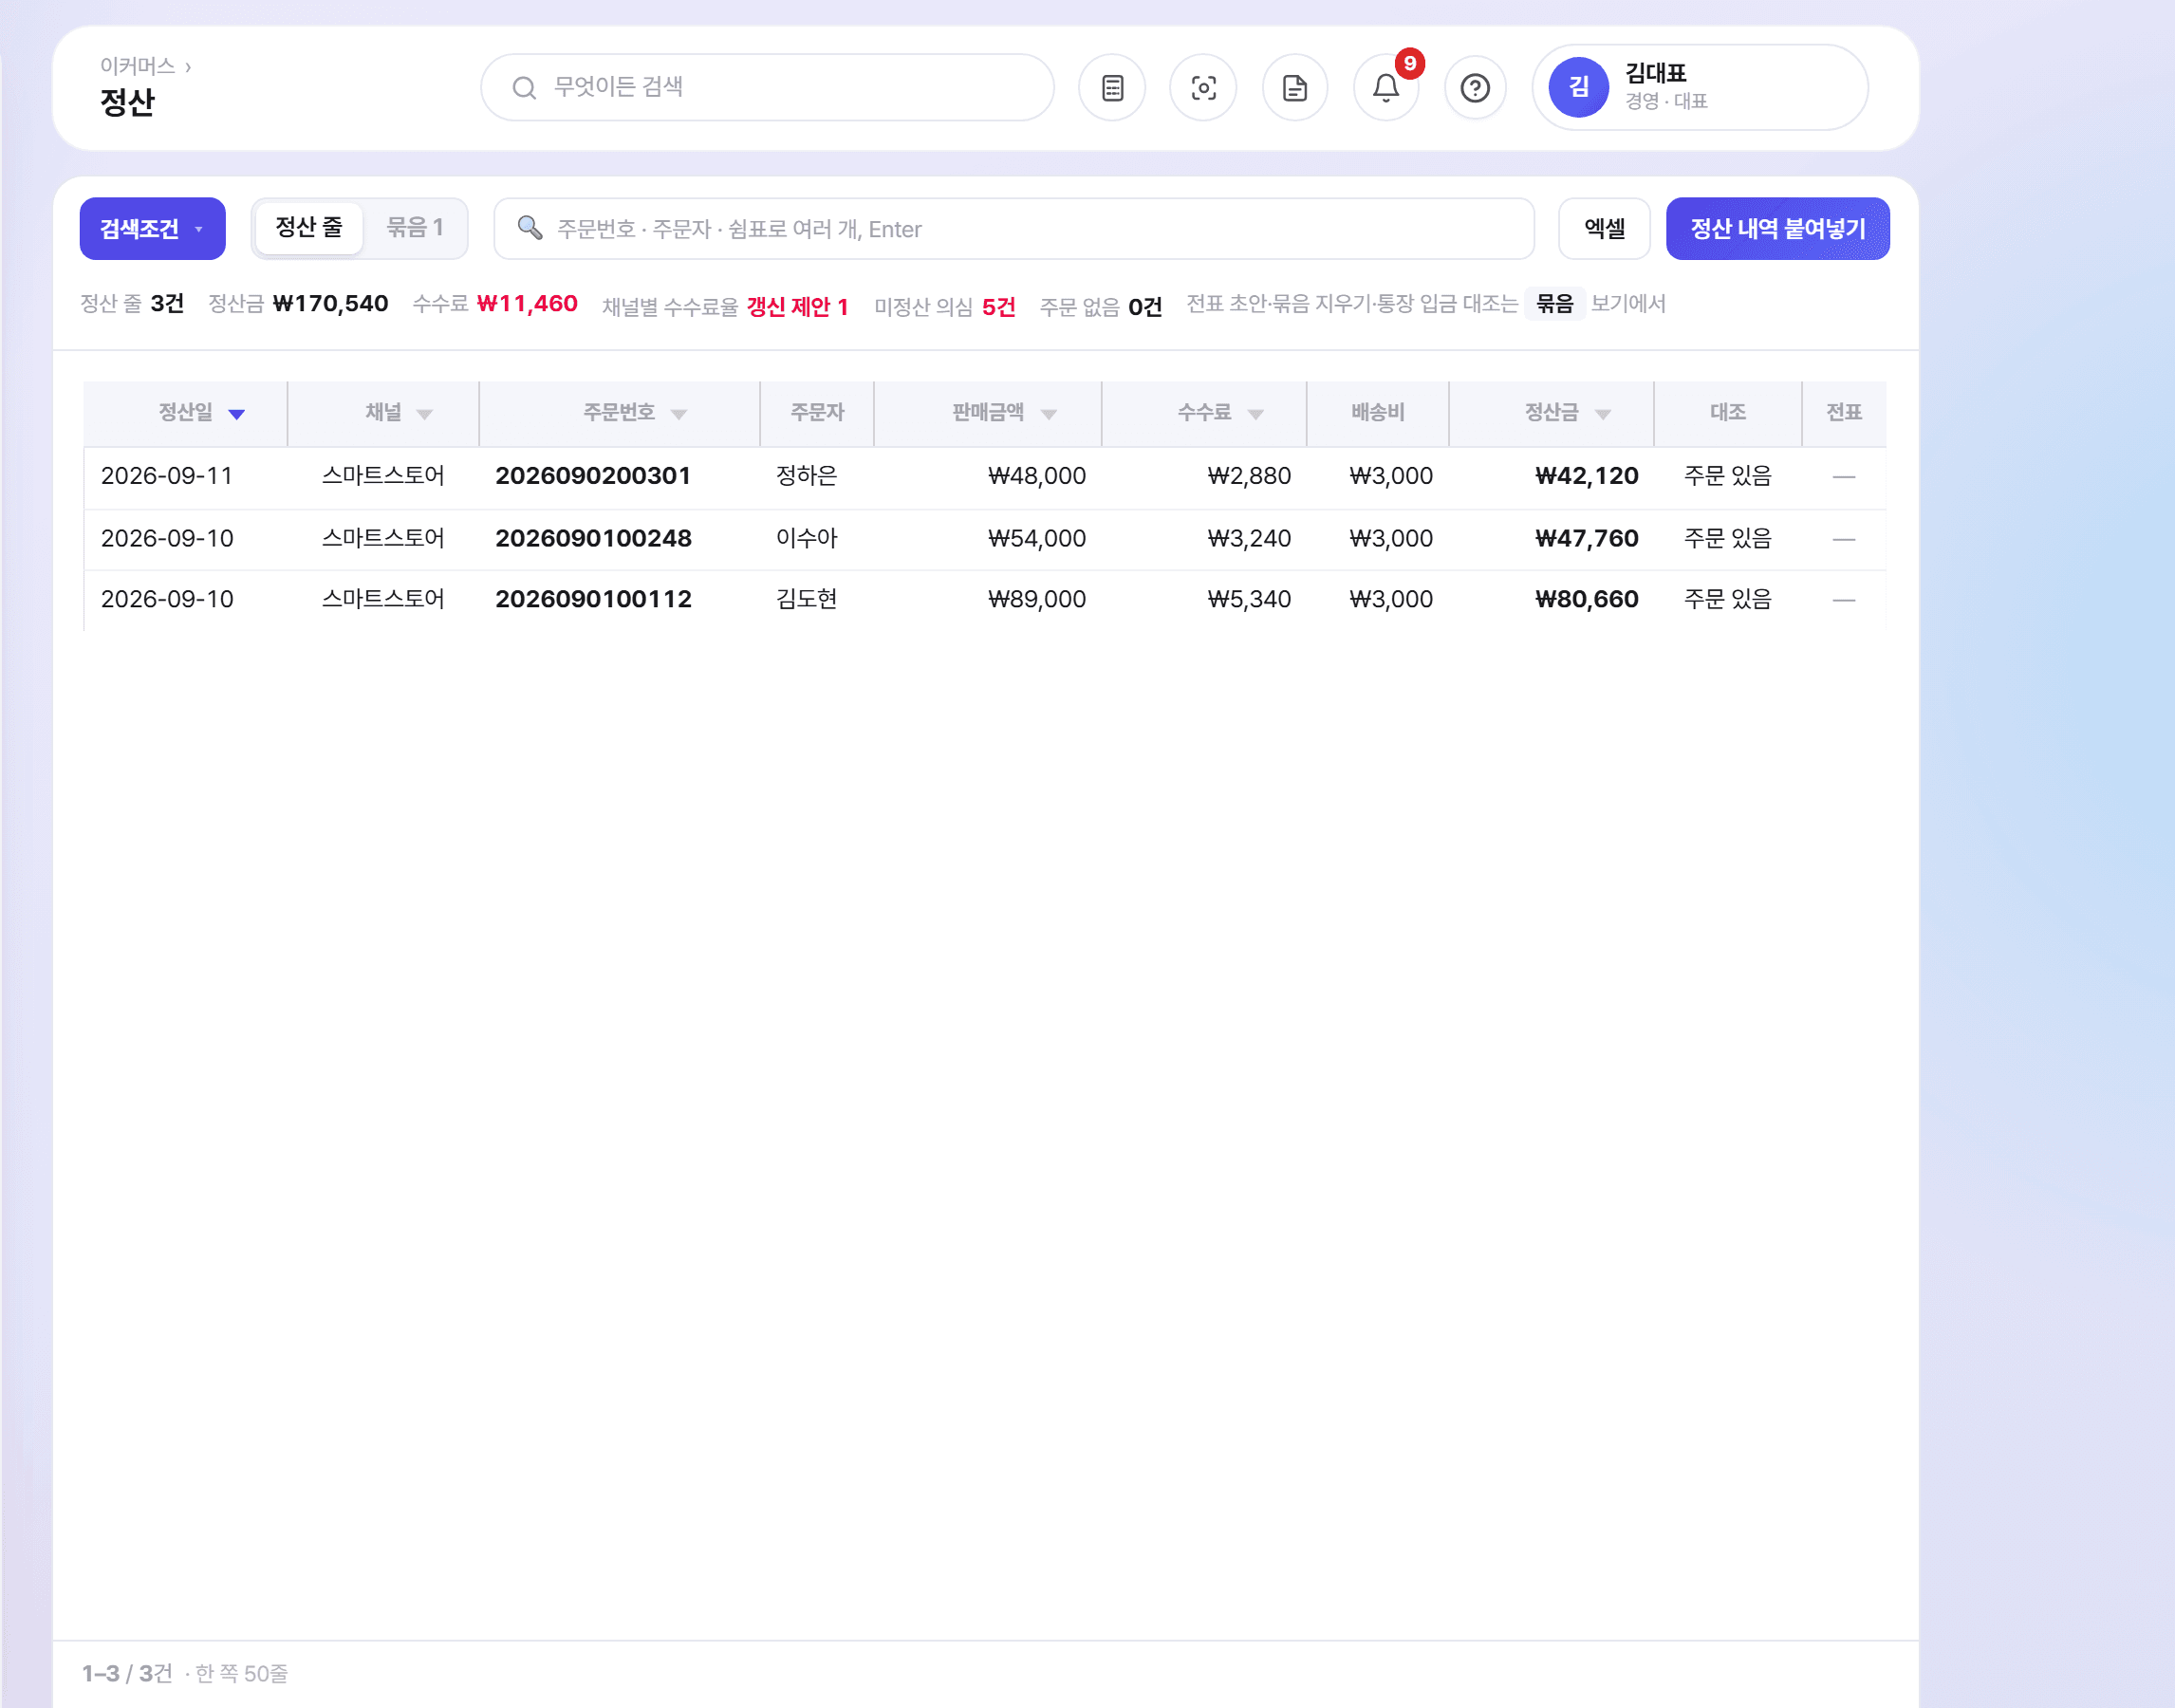Click fee value ₩3,240
The image size is (2175, 1708).
click(1249, 538)
